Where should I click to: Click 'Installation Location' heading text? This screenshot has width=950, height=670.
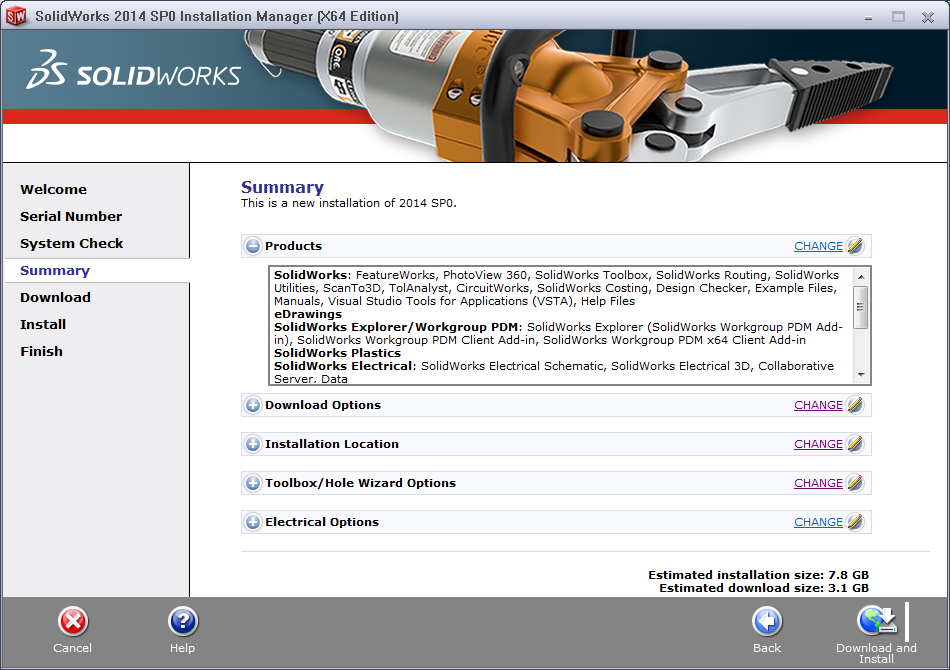coord(332,444)
